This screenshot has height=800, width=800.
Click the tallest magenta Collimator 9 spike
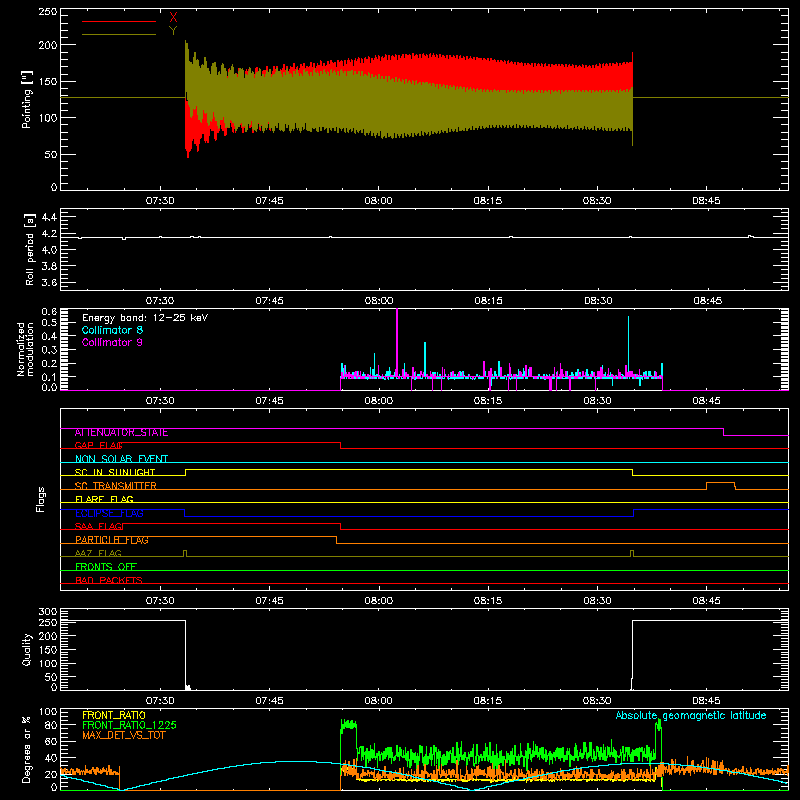pos(397,342)
